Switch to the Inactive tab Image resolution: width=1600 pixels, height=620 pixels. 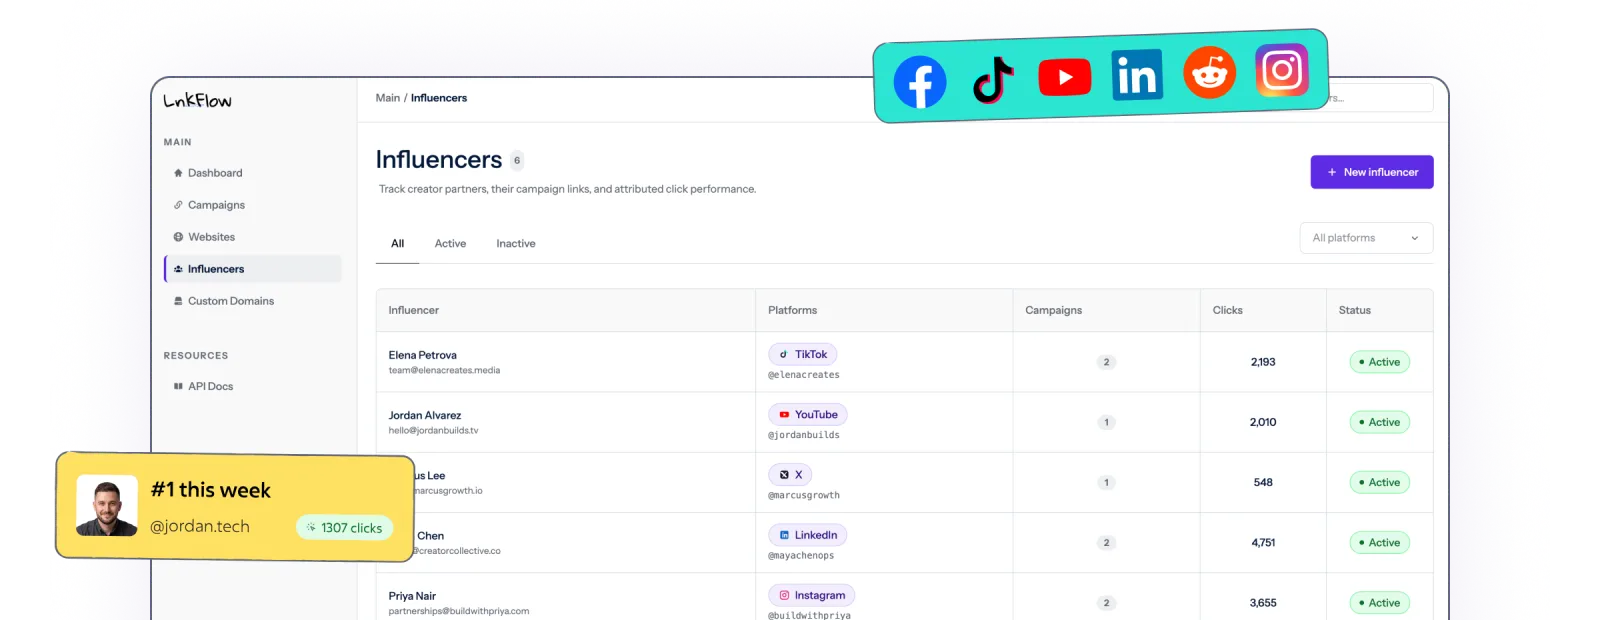coord(516,244)
